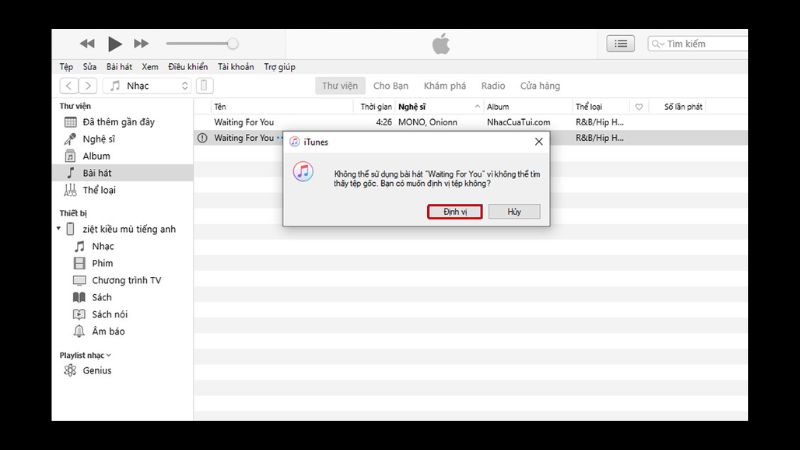Viewport: 800px width, 450px height.
Task: Open the list view button near search
Action: [620, 44]
